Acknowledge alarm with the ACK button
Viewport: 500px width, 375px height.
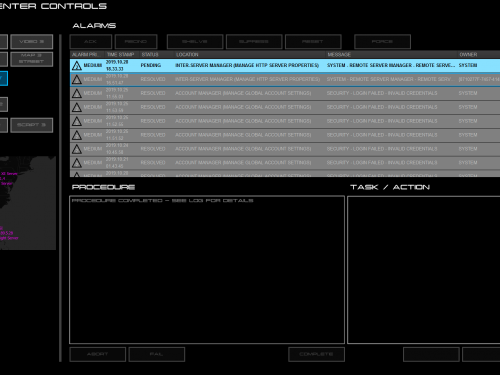[91, 42]
